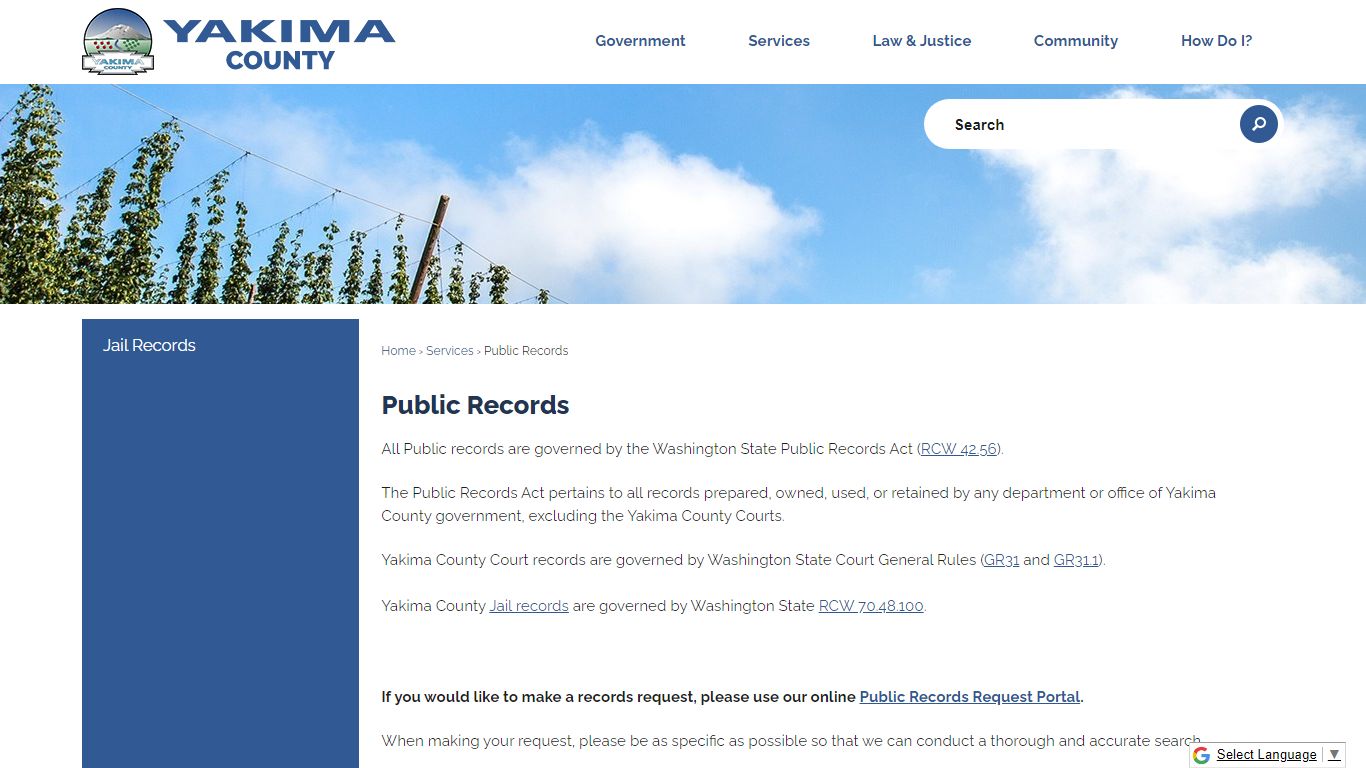Click the Yakima County logo
This screenshot has height=768, width=1366.
point(239,42)
